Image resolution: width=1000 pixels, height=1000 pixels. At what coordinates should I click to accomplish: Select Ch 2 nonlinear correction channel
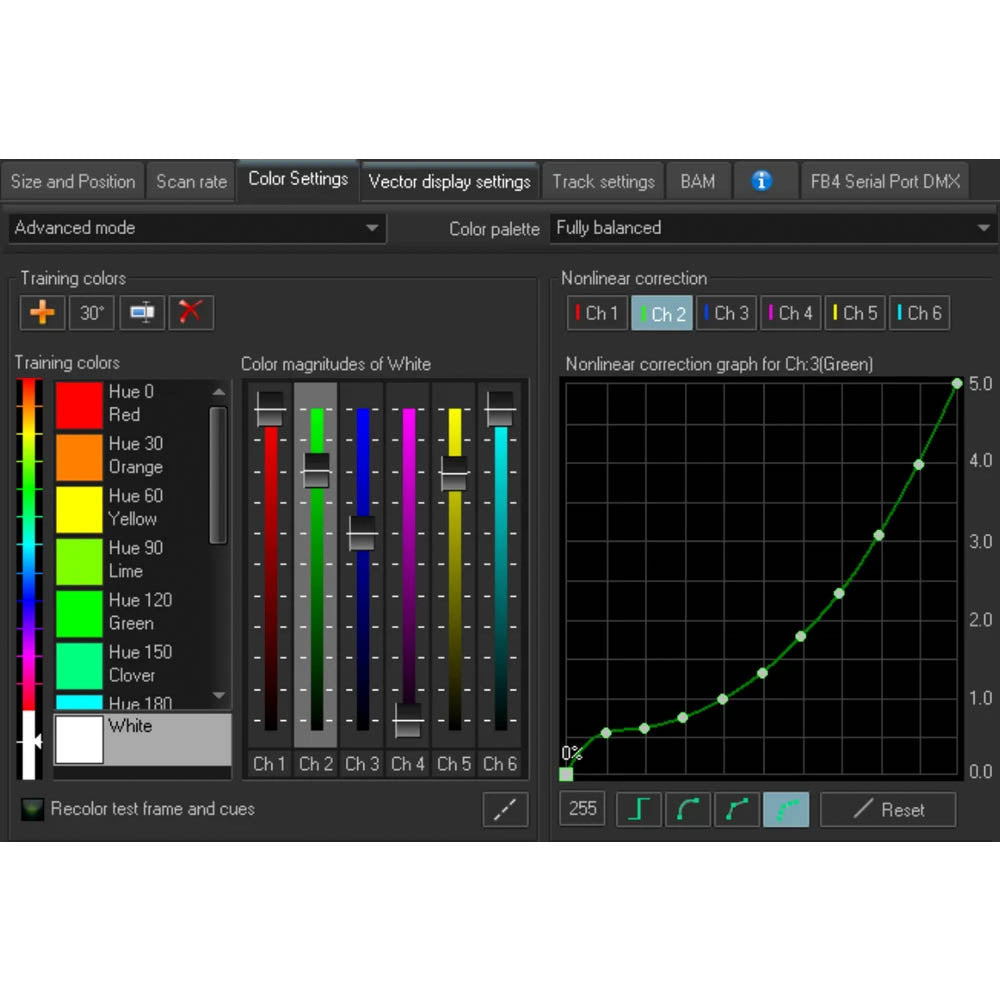662,313
